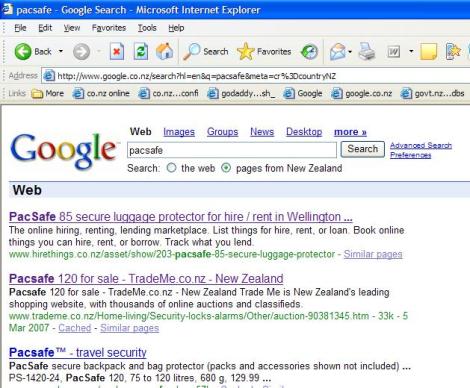This screenshot has height=388, width=470.
Task: Print the page with printer icon
Action: click(367, 52)
